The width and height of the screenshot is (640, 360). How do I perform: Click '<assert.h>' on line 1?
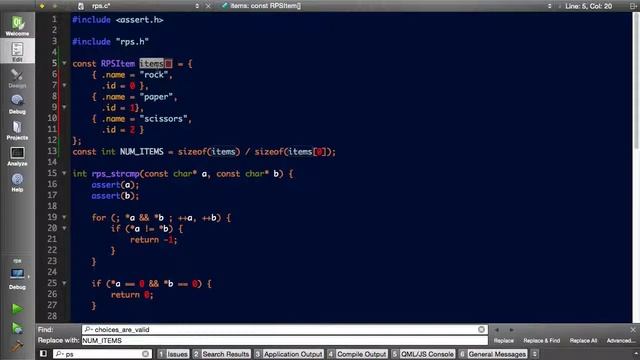pos(140,20)
